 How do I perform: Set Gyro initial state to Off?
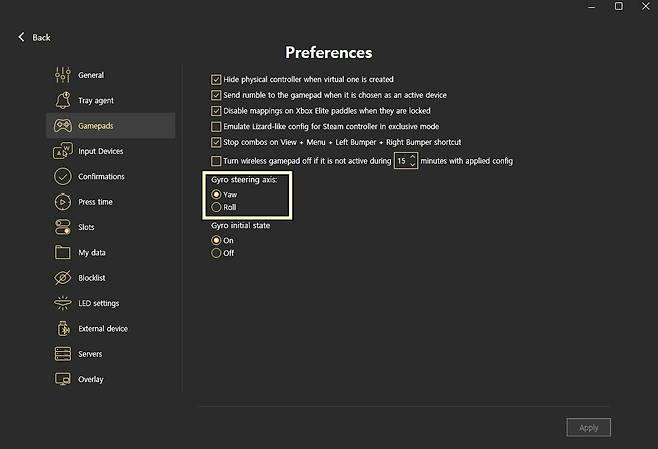tap(216, 253)
